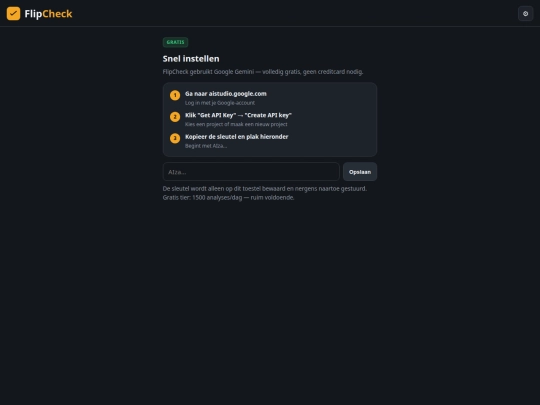Click the "De sleutel wordt alleen" privacy note
Screen dimensions: 540x405
[x=264, y=189]
